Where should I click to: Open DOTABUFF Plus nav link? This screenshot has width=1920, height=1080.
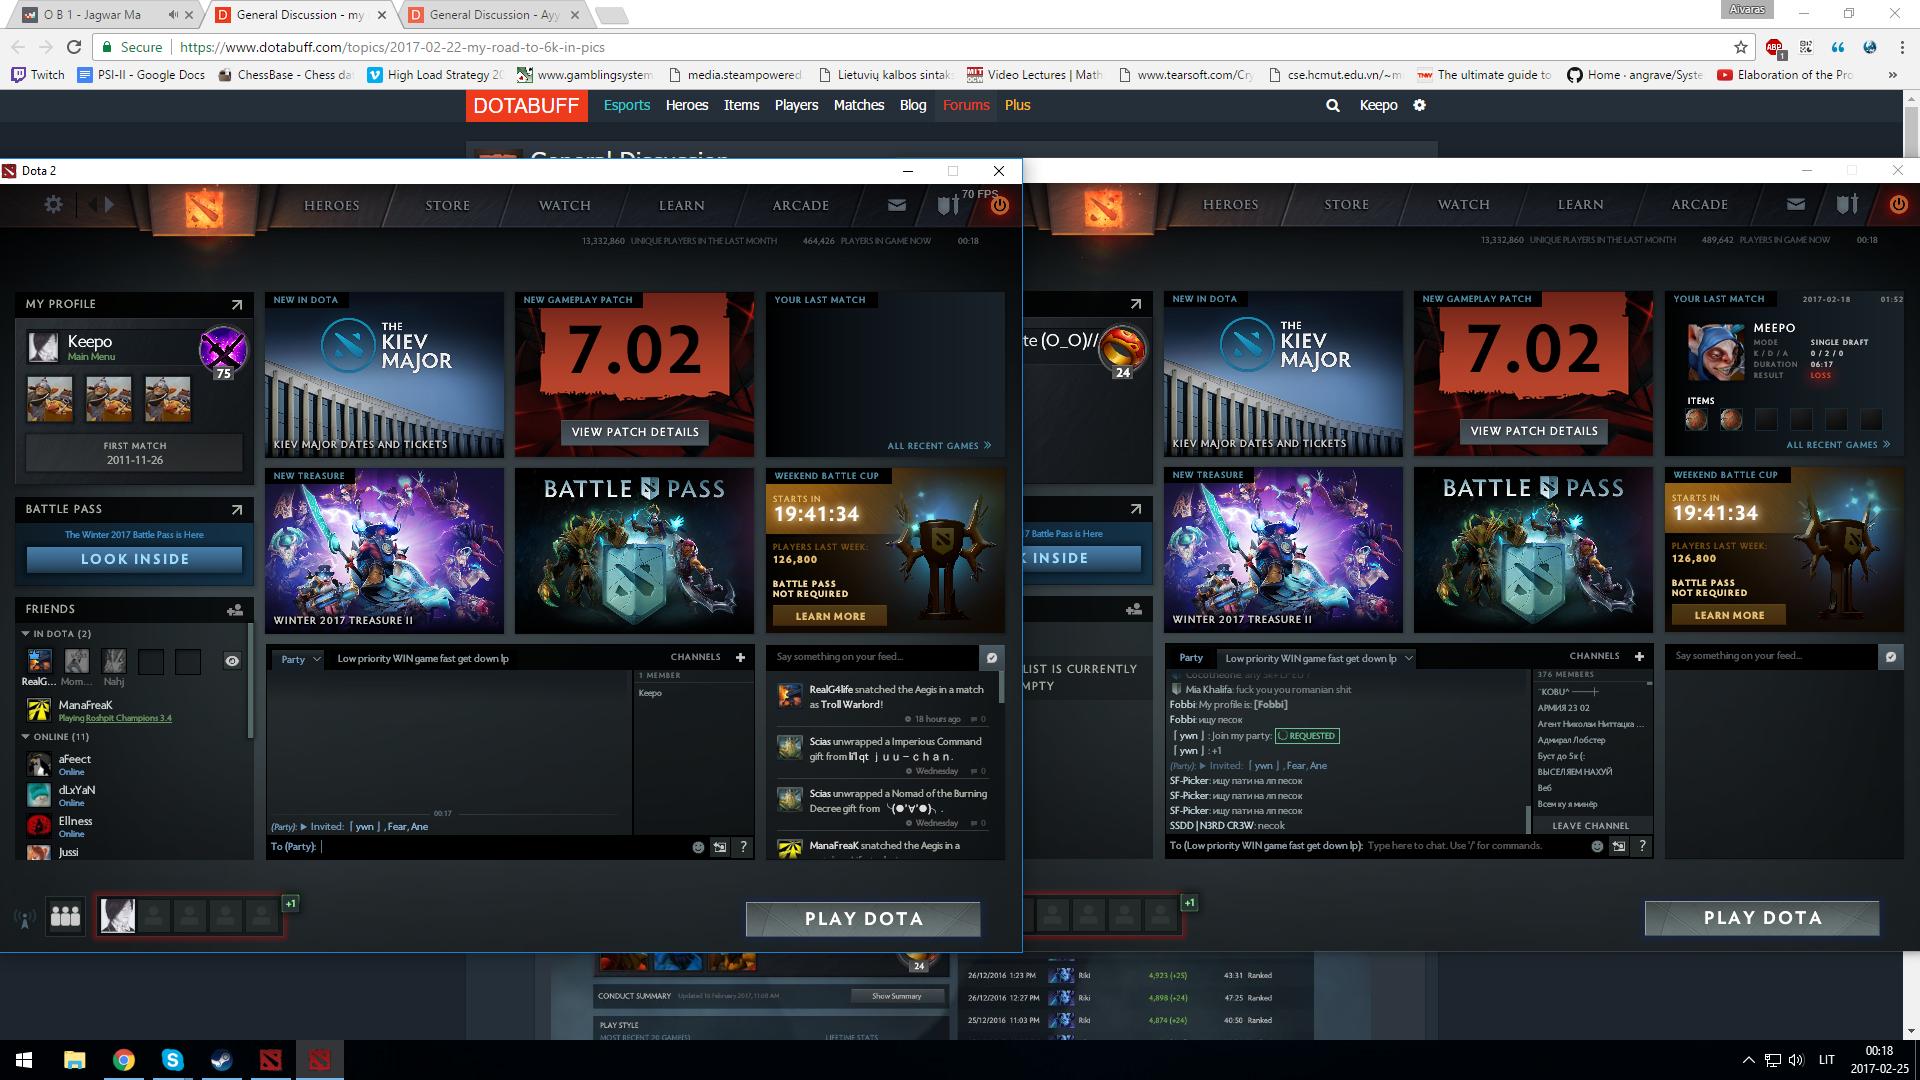click(1017, 105)
